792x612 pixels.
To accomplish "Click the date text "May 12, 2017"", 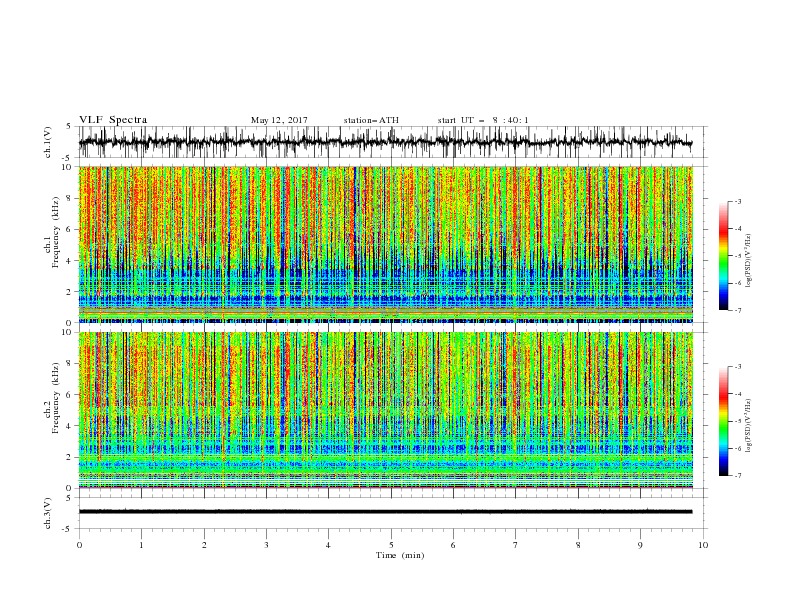I will pyautogui.click(x=279, y=120).
